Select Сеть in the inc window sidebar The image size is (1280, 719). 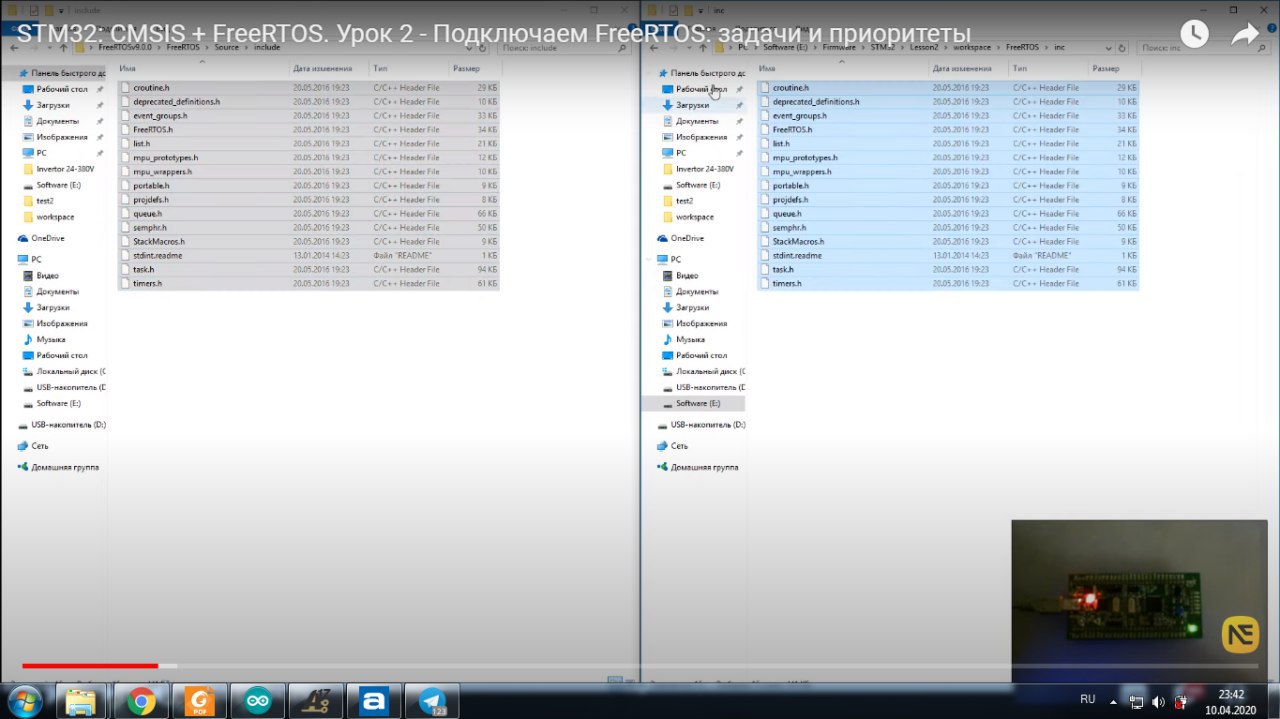679,446
